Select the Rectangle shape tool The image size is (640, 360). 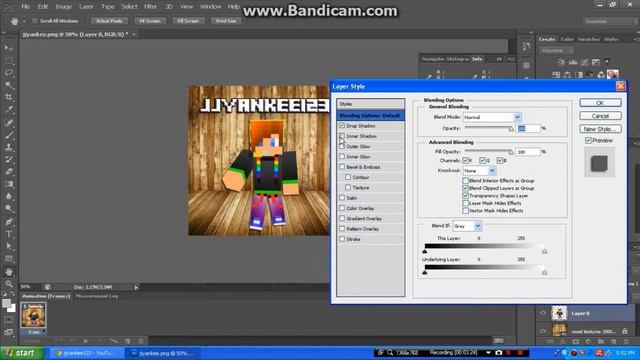(x=9, y=259)
